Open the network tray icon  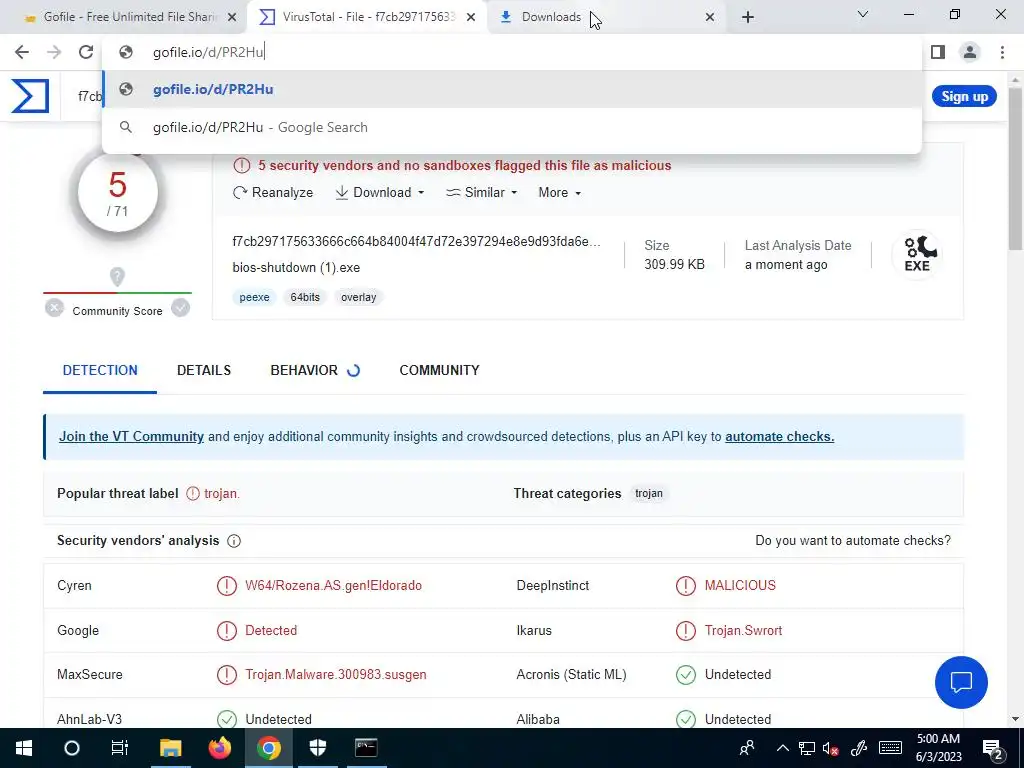click(807, 748)
